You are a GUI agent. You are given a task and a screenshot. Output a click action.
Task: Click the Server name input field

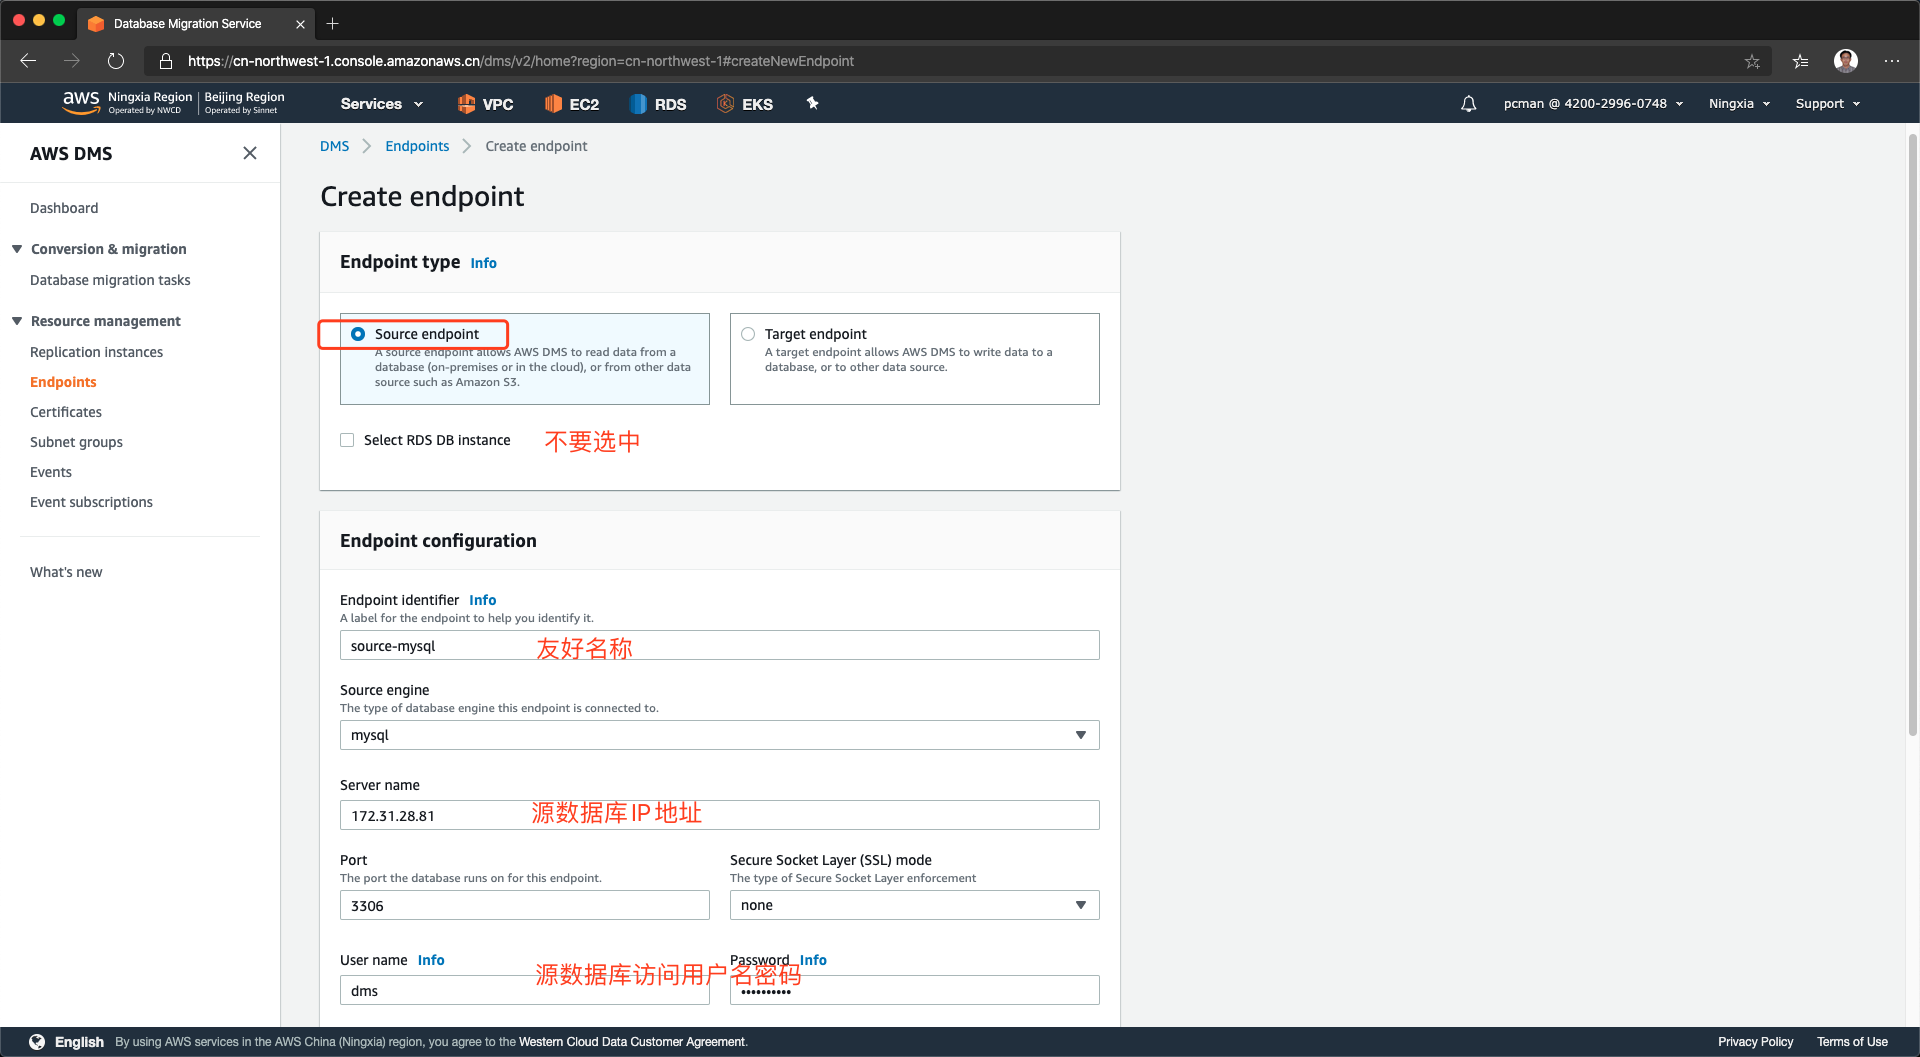tap(719, 815)
